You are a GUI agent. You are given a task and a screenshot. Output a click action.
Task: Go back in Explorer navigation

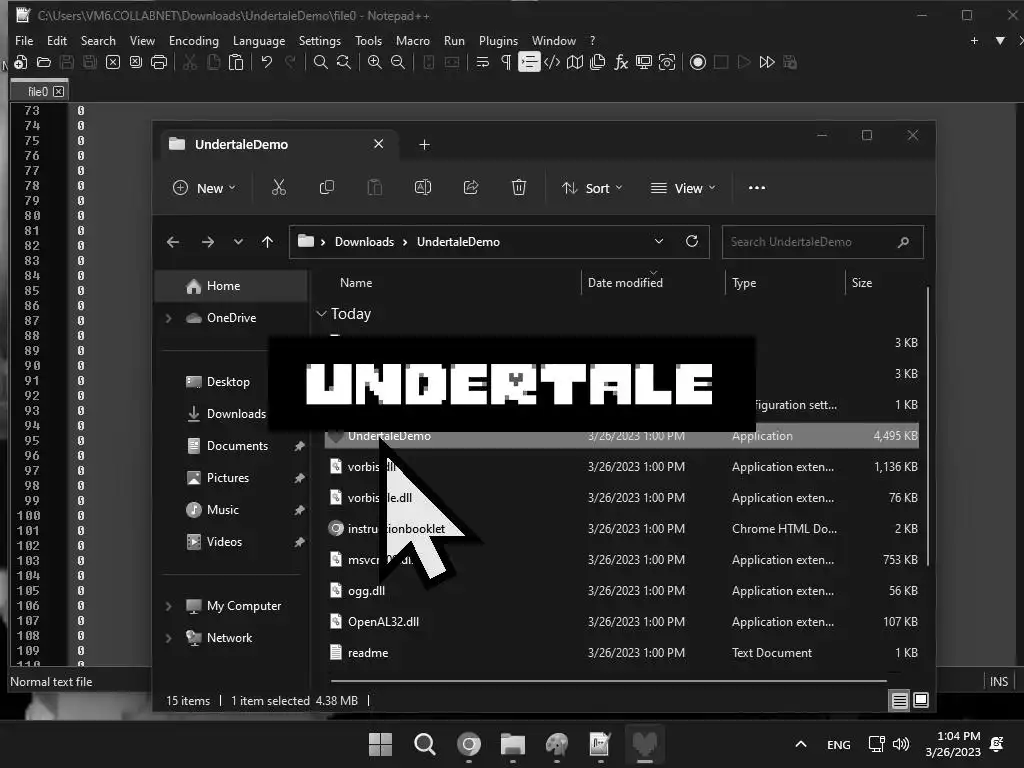coord(173,242)
